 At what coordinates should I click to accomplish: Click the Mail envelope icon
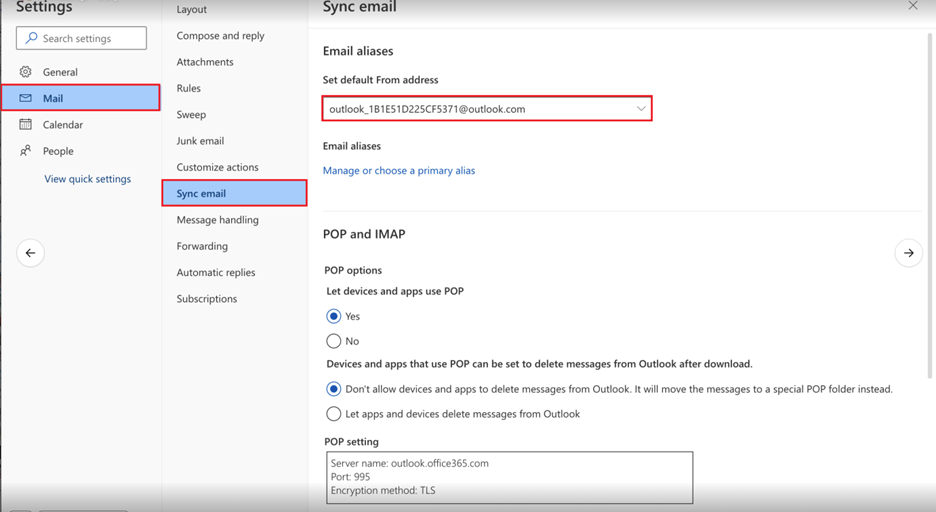coord(26,98)
